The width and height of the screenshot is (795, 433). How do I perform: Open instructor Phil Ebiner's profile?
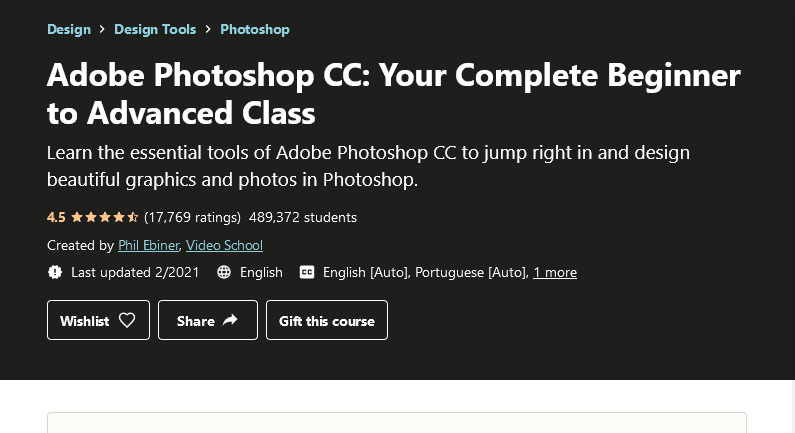coord(149,245)
